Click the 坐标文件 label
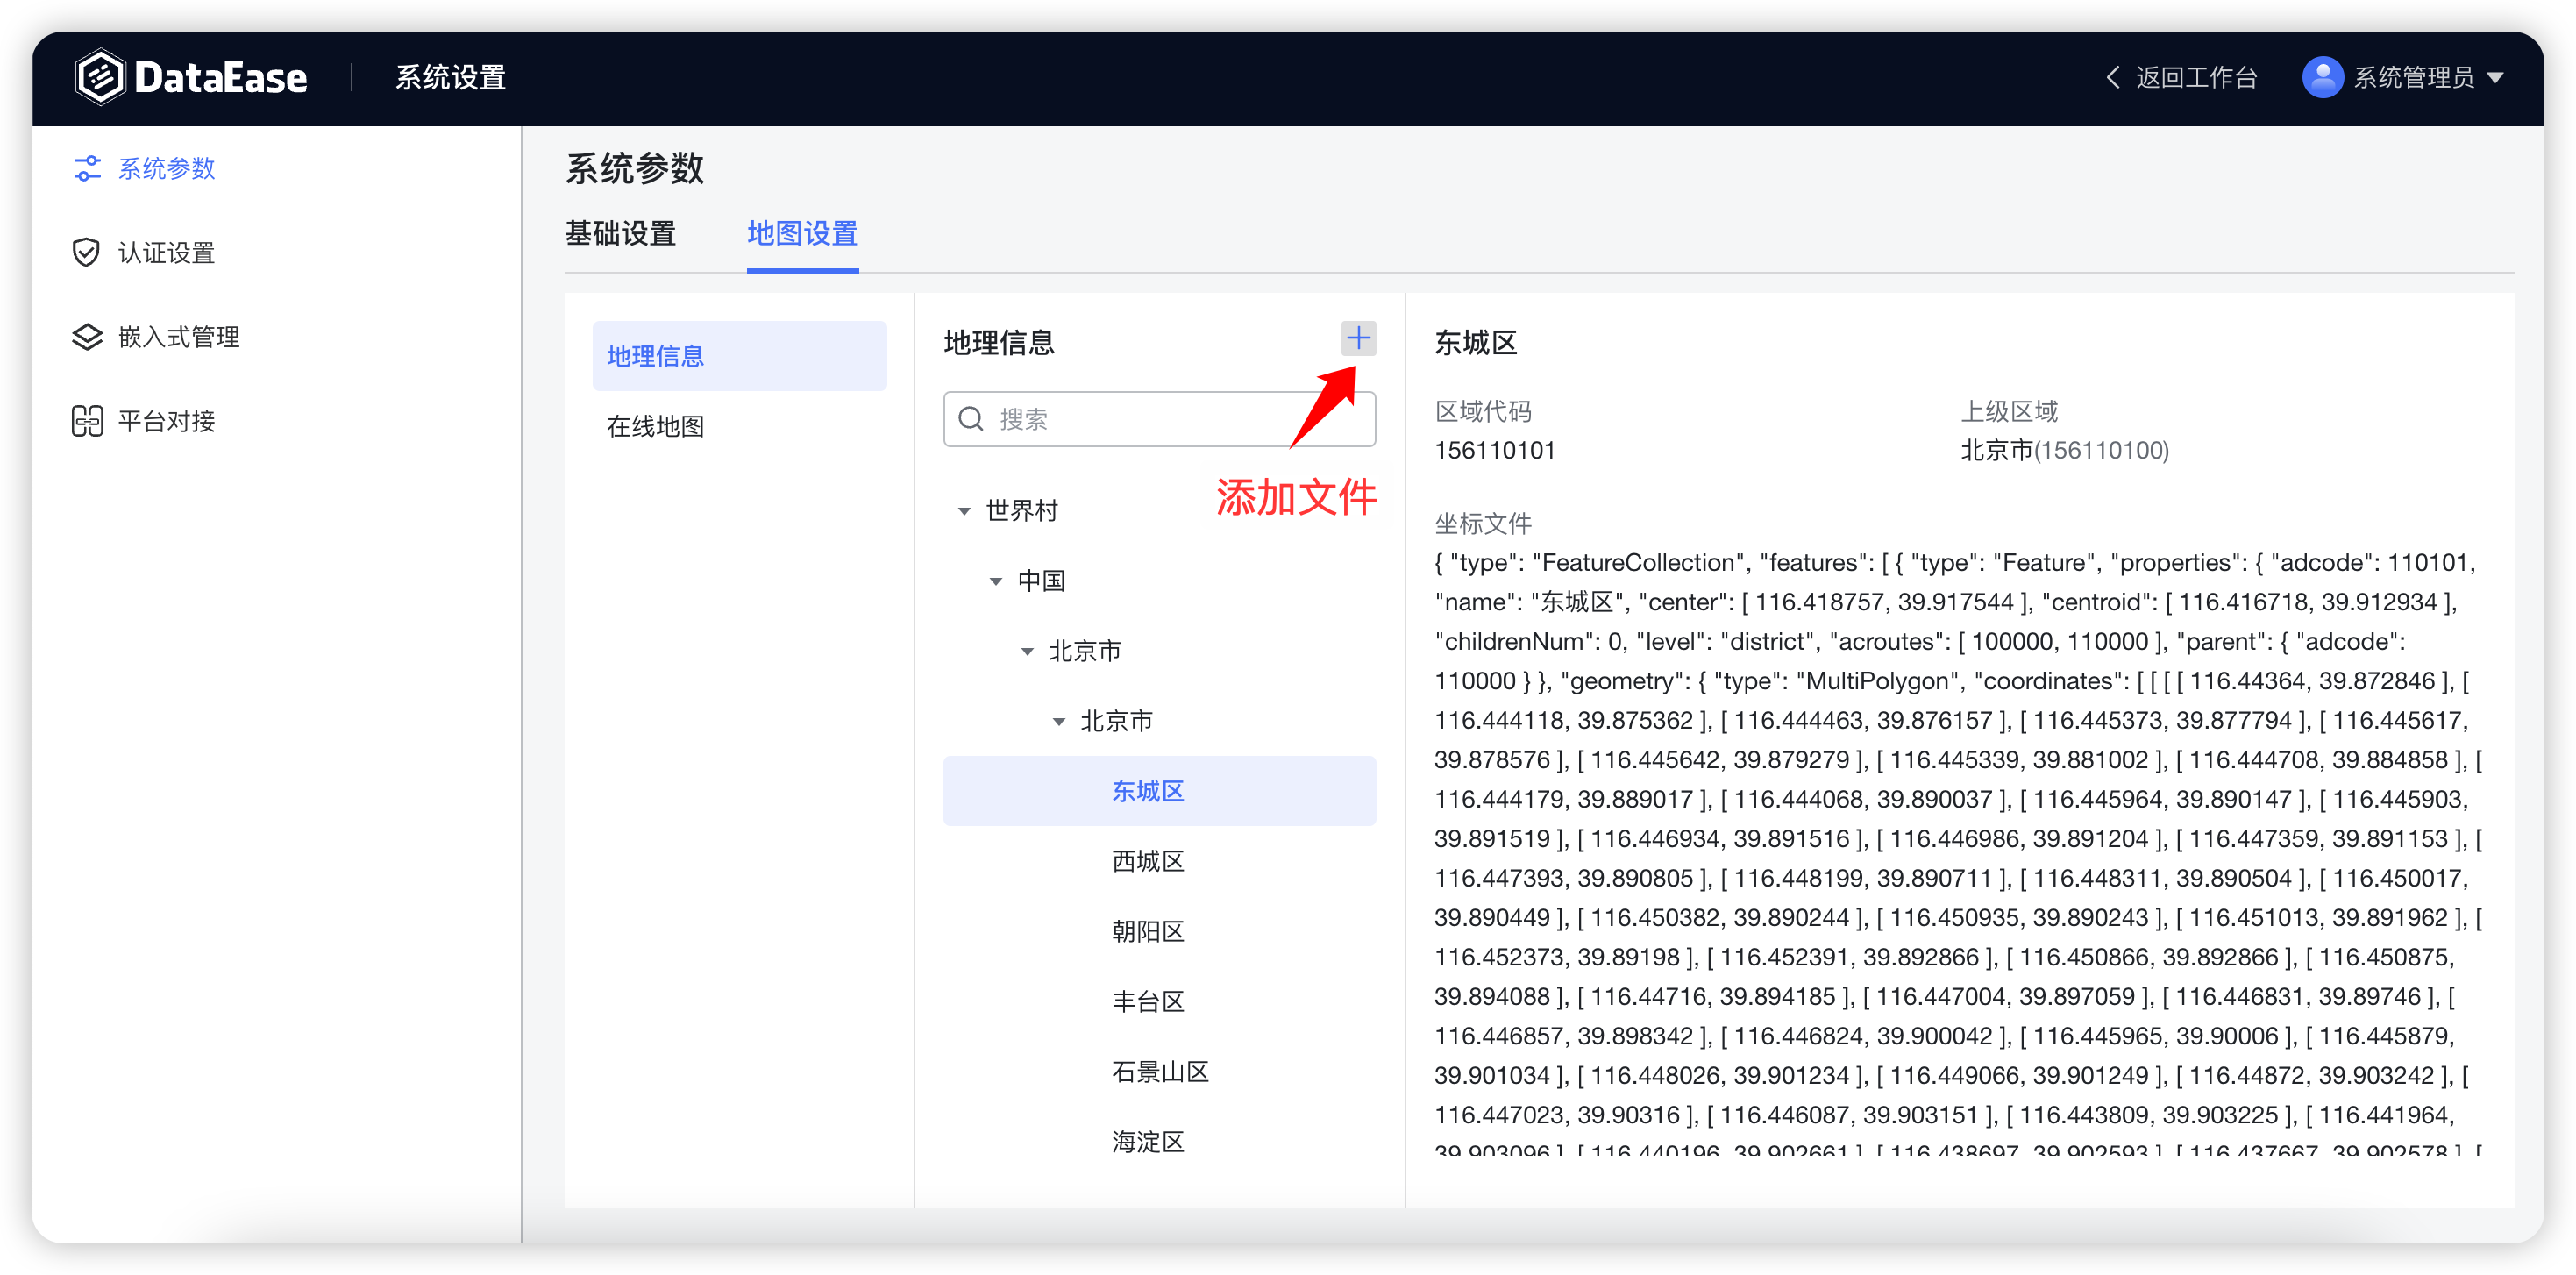Image resolution: width=2576 pixels, height=1275 pixels. pos(1483,523)
